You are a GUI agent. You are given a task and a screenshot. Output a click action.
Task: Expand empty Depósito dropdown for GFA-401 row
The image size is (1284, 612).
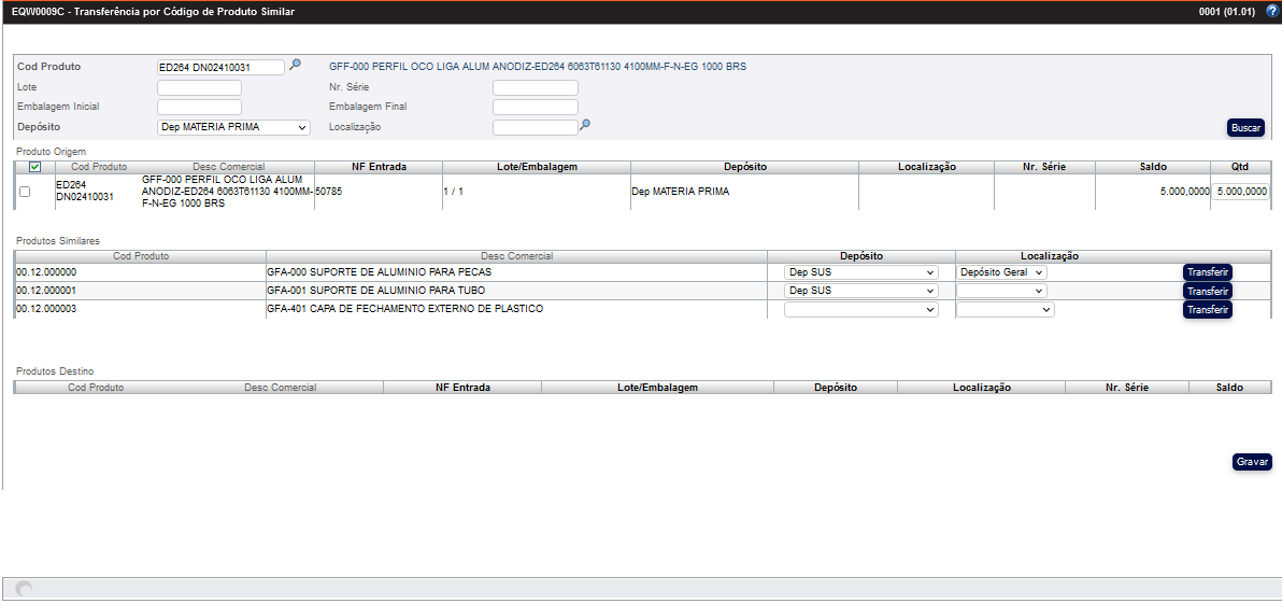tap(861, 310)
